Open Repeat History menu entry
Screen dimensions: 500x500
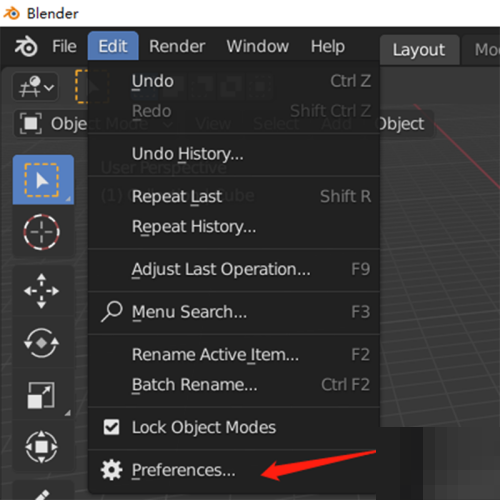pos(234,227)
